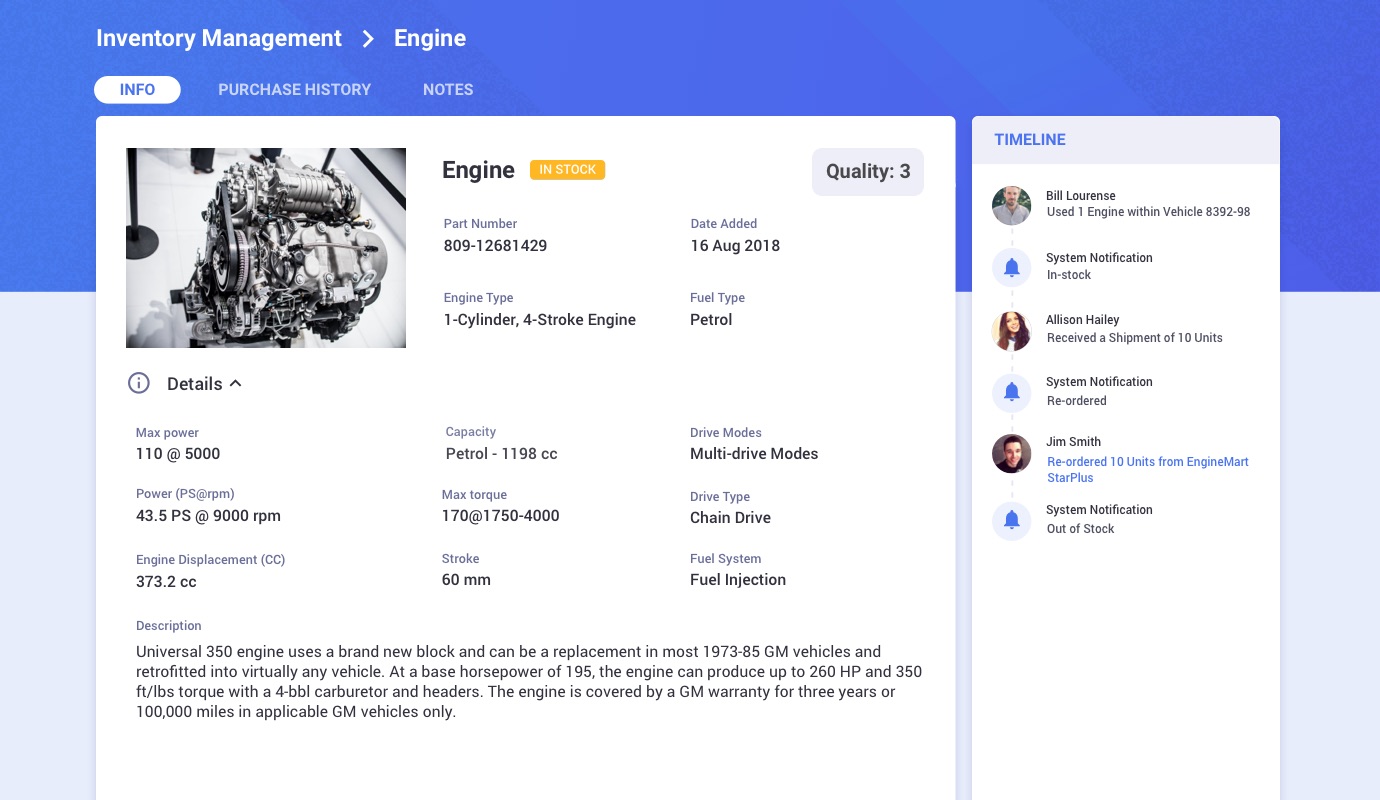Switch to the Info tab
The height and width of the screenshot is (800, 1380).
(x=137, y=90)
